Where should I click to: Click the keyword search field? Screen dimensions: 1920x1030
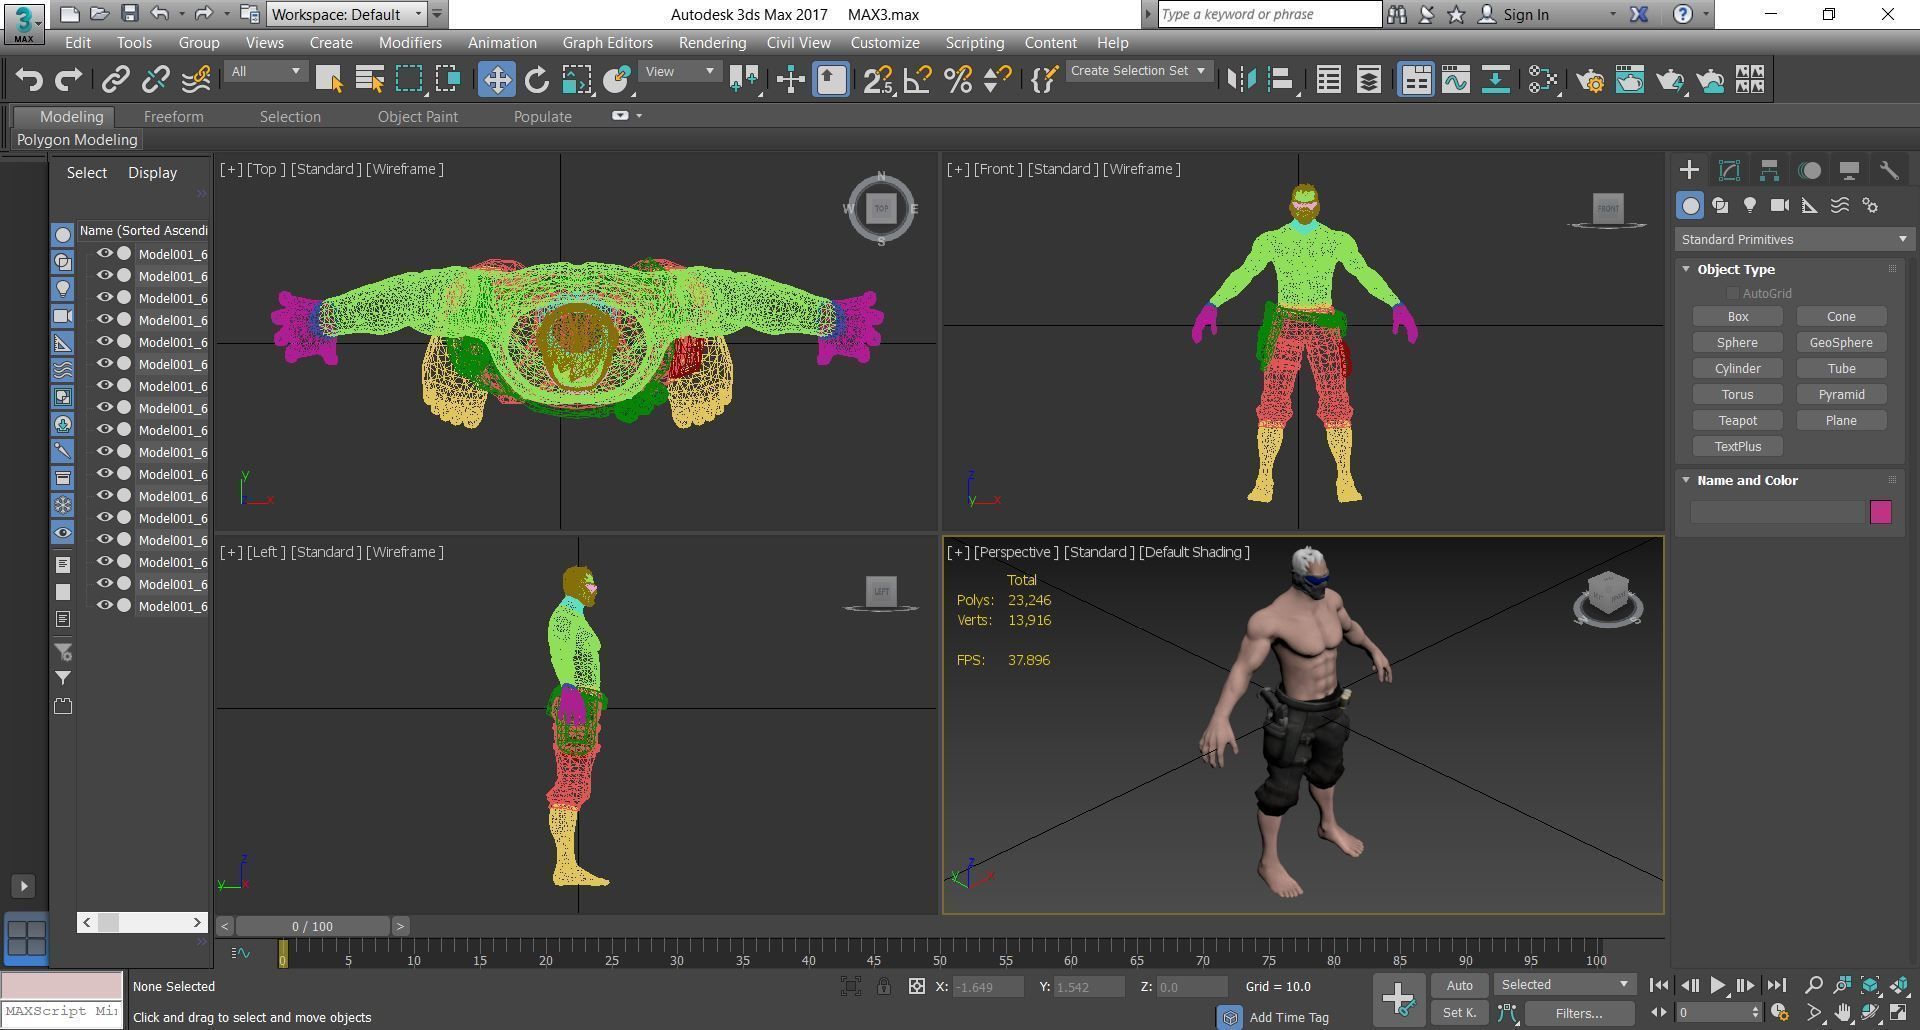1269,14
